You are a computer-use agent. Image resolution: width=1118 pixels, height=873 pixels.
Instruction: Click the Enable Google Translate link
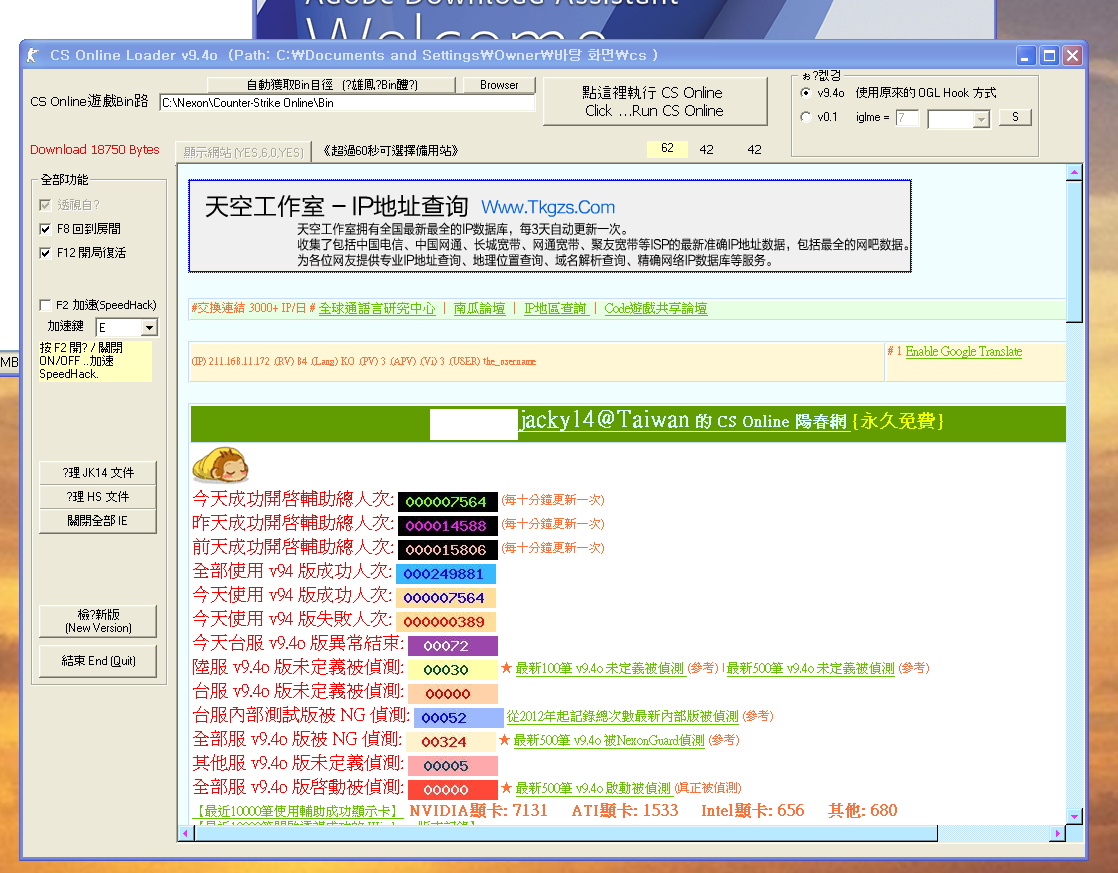[963, 352]
